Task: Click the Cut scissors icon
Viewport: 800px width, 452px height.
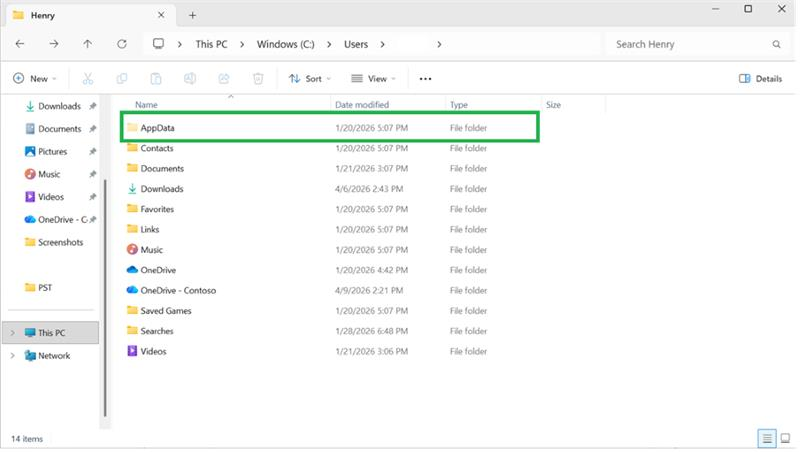Action: click(88, 79)
